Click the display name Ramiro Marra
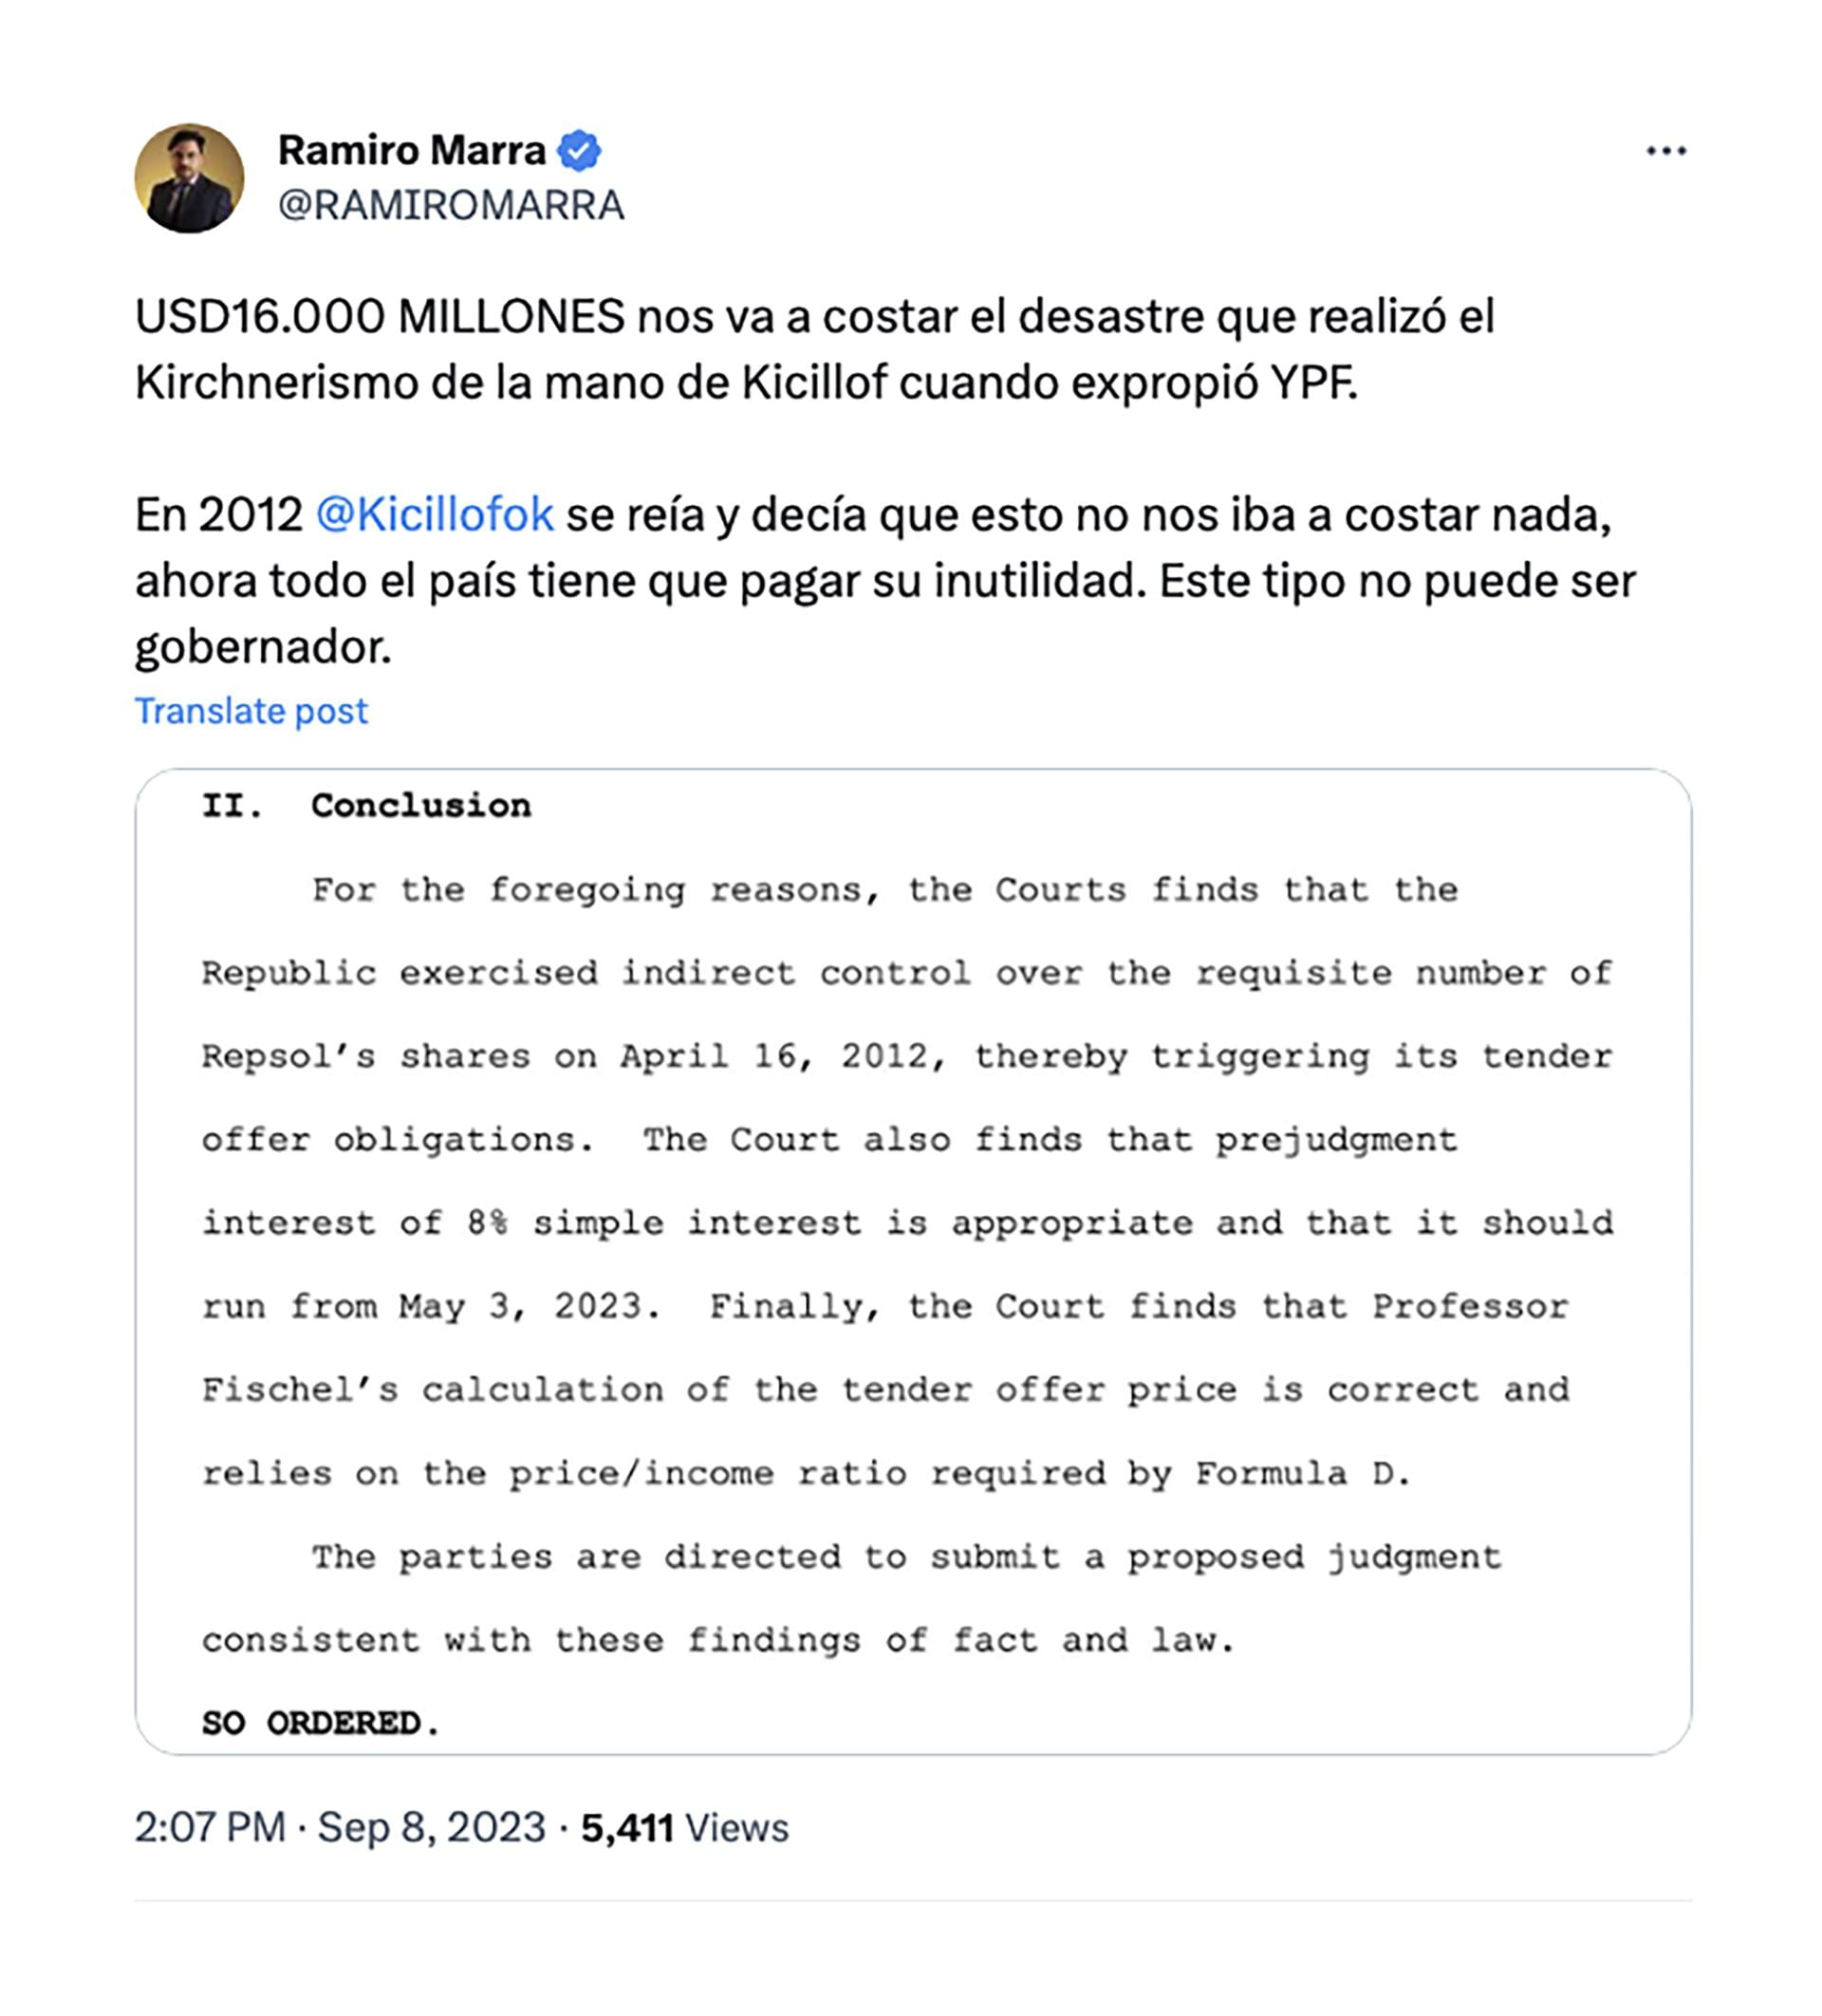Image resolution: width=1822 pixels, height=2016 pixels. (x=411, y=151)
